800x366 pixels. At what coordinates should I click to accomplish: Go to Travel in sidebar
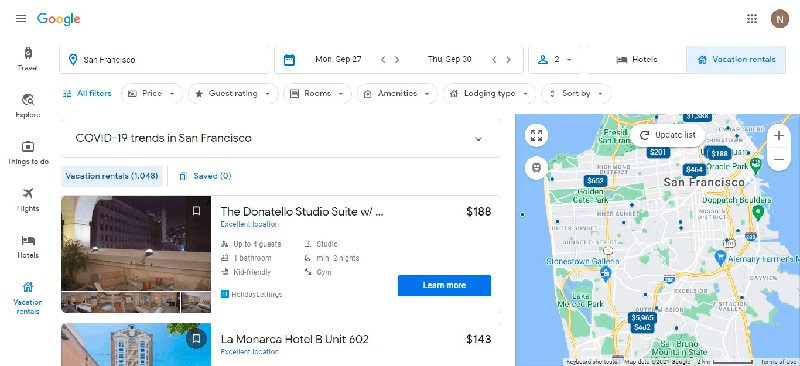pos(28,59)
